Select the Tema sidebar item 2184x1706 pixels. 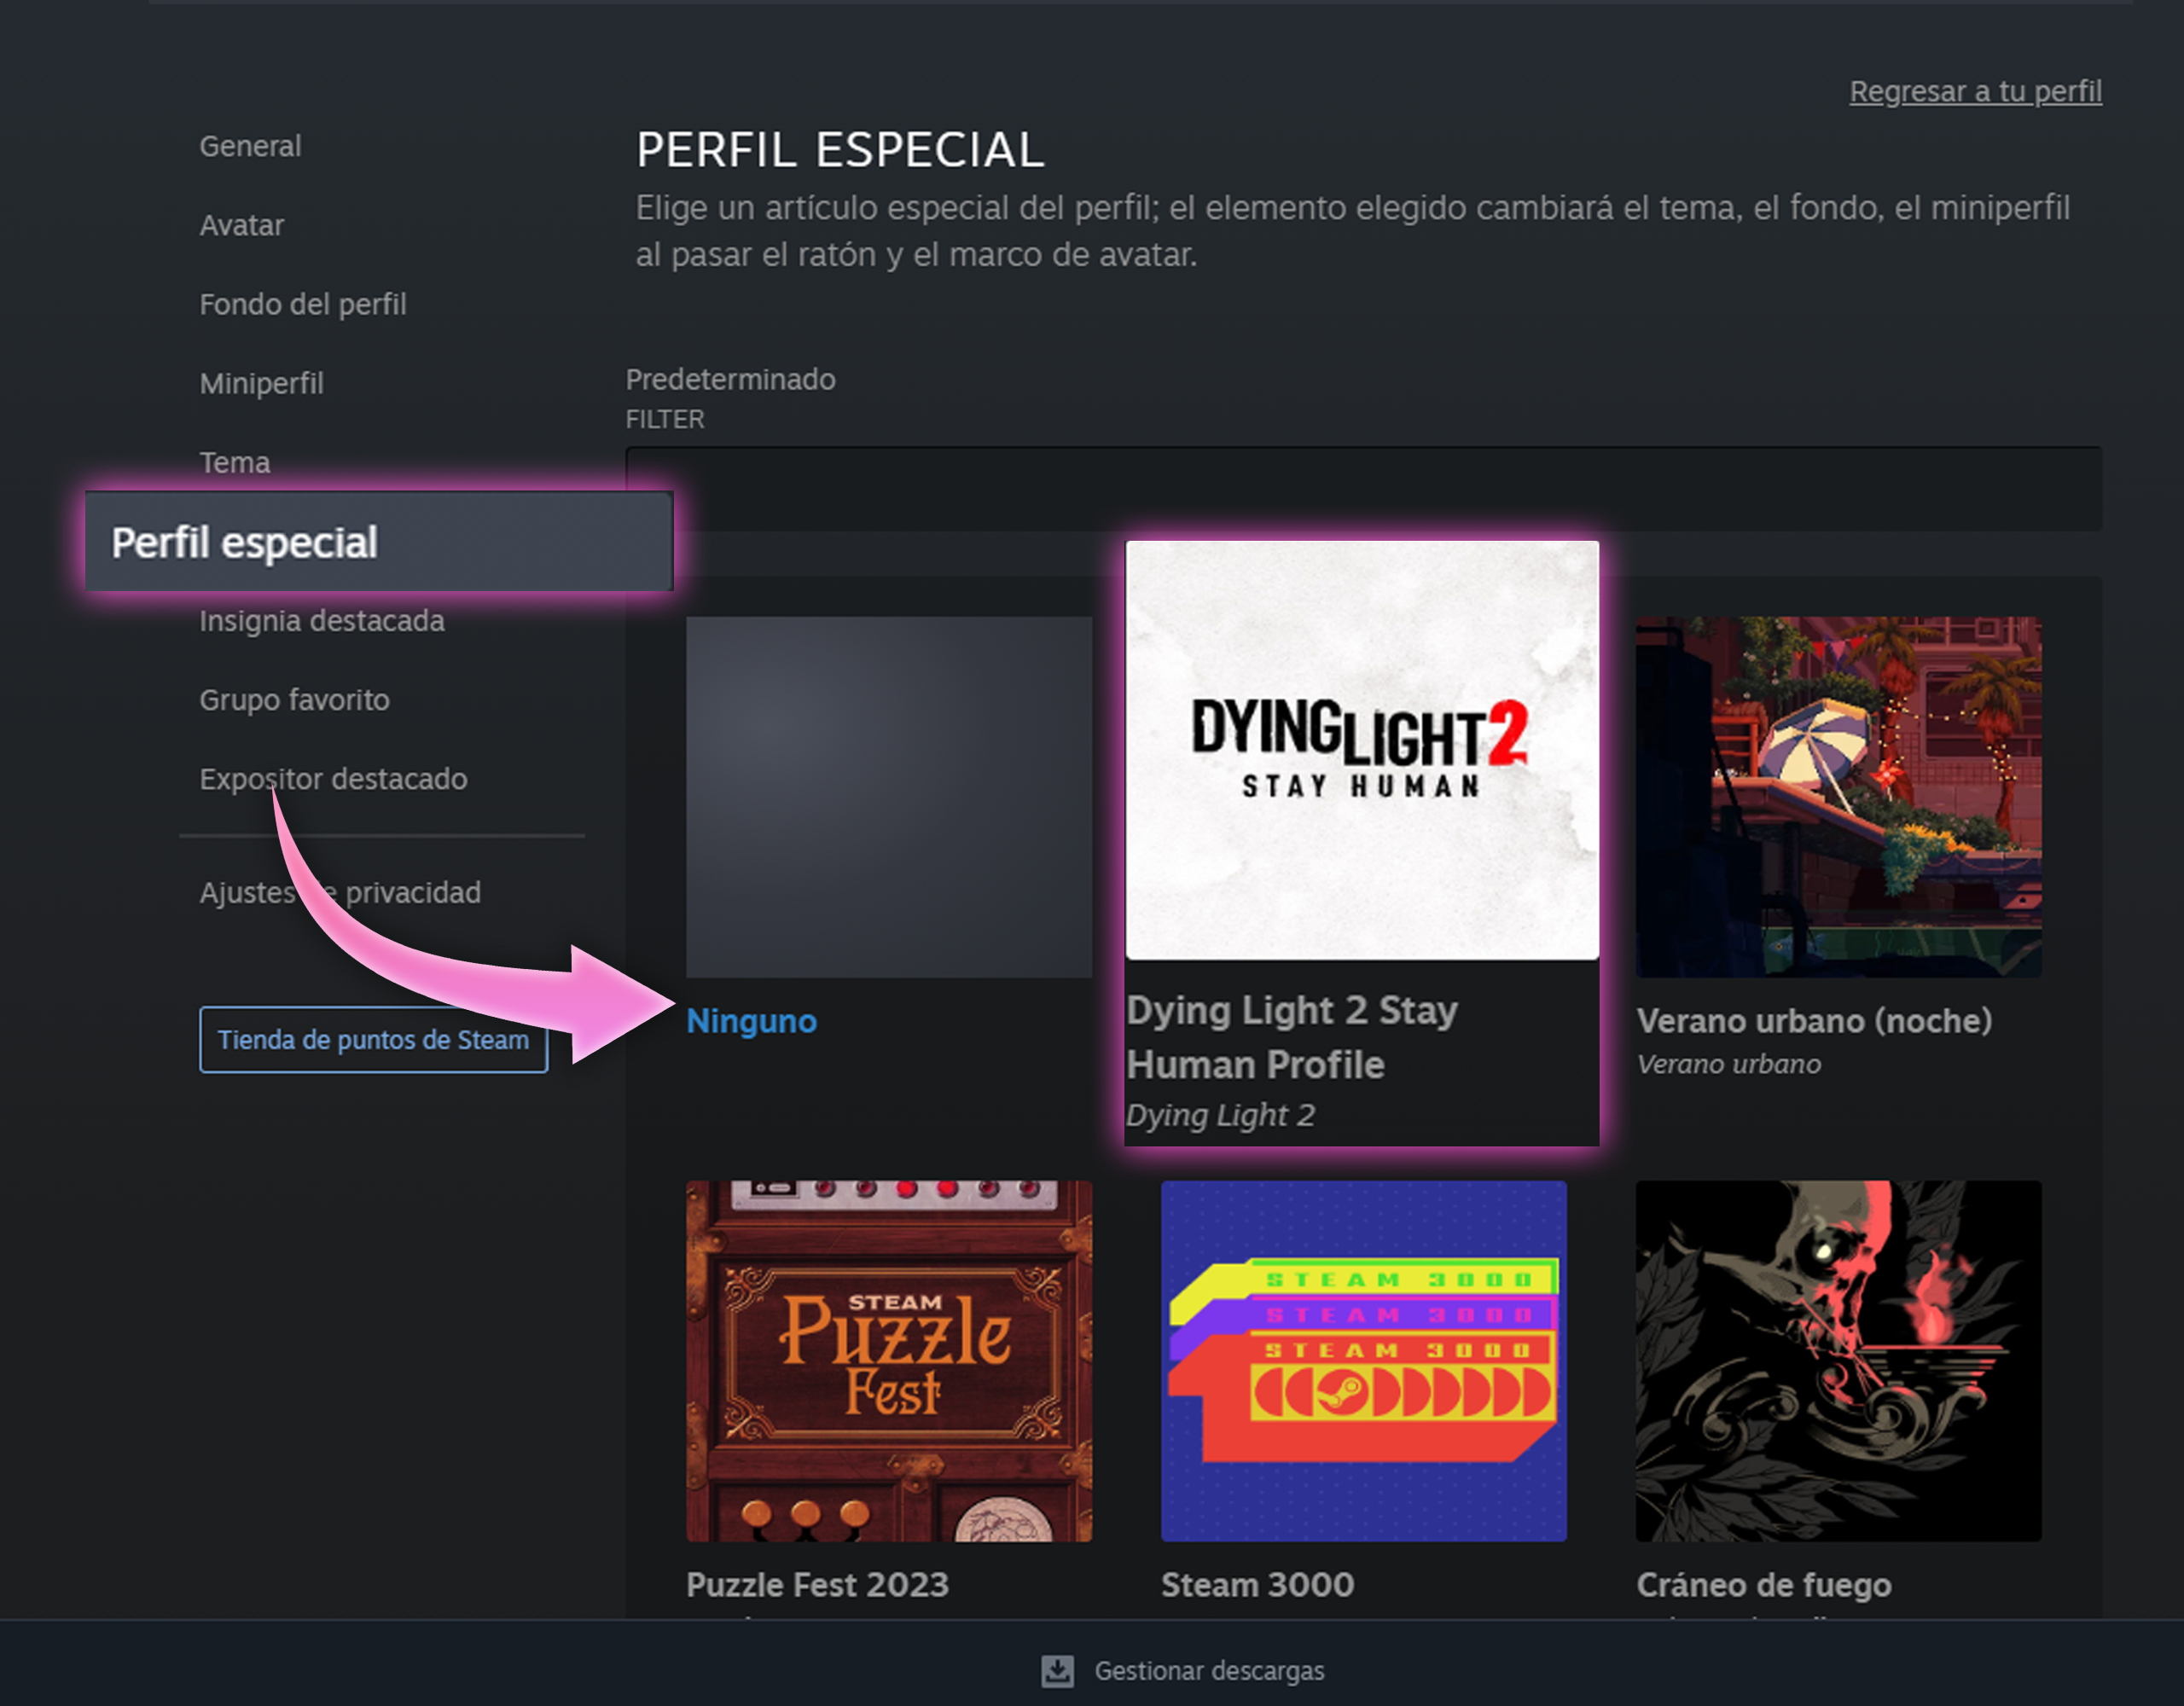235,462
